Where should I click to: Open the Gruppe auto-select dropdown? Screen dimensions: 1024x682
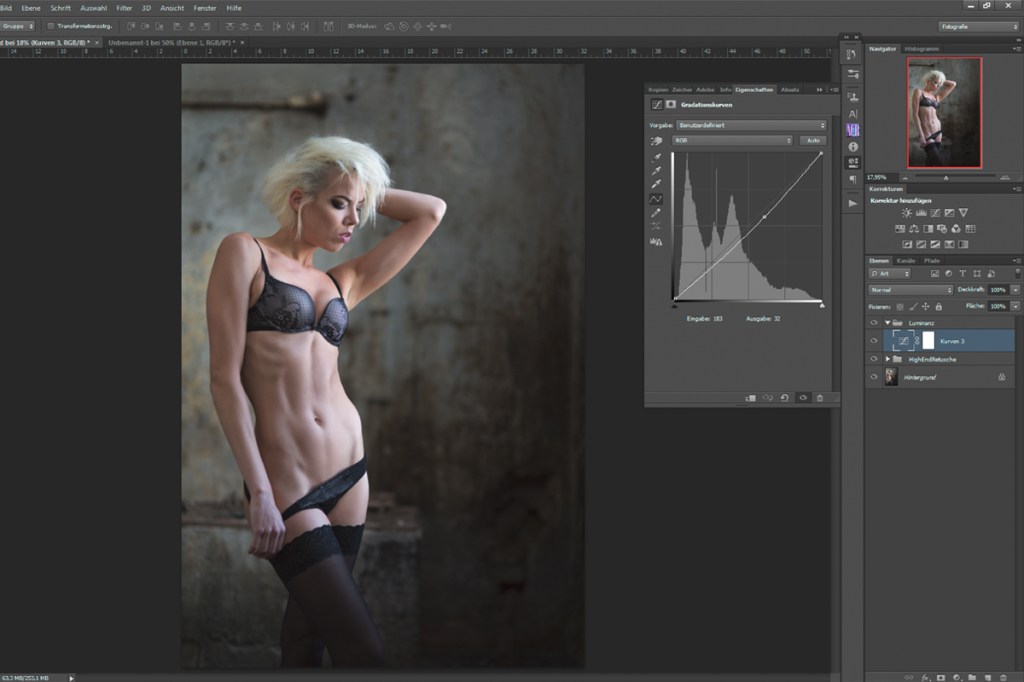coord(18,26)
